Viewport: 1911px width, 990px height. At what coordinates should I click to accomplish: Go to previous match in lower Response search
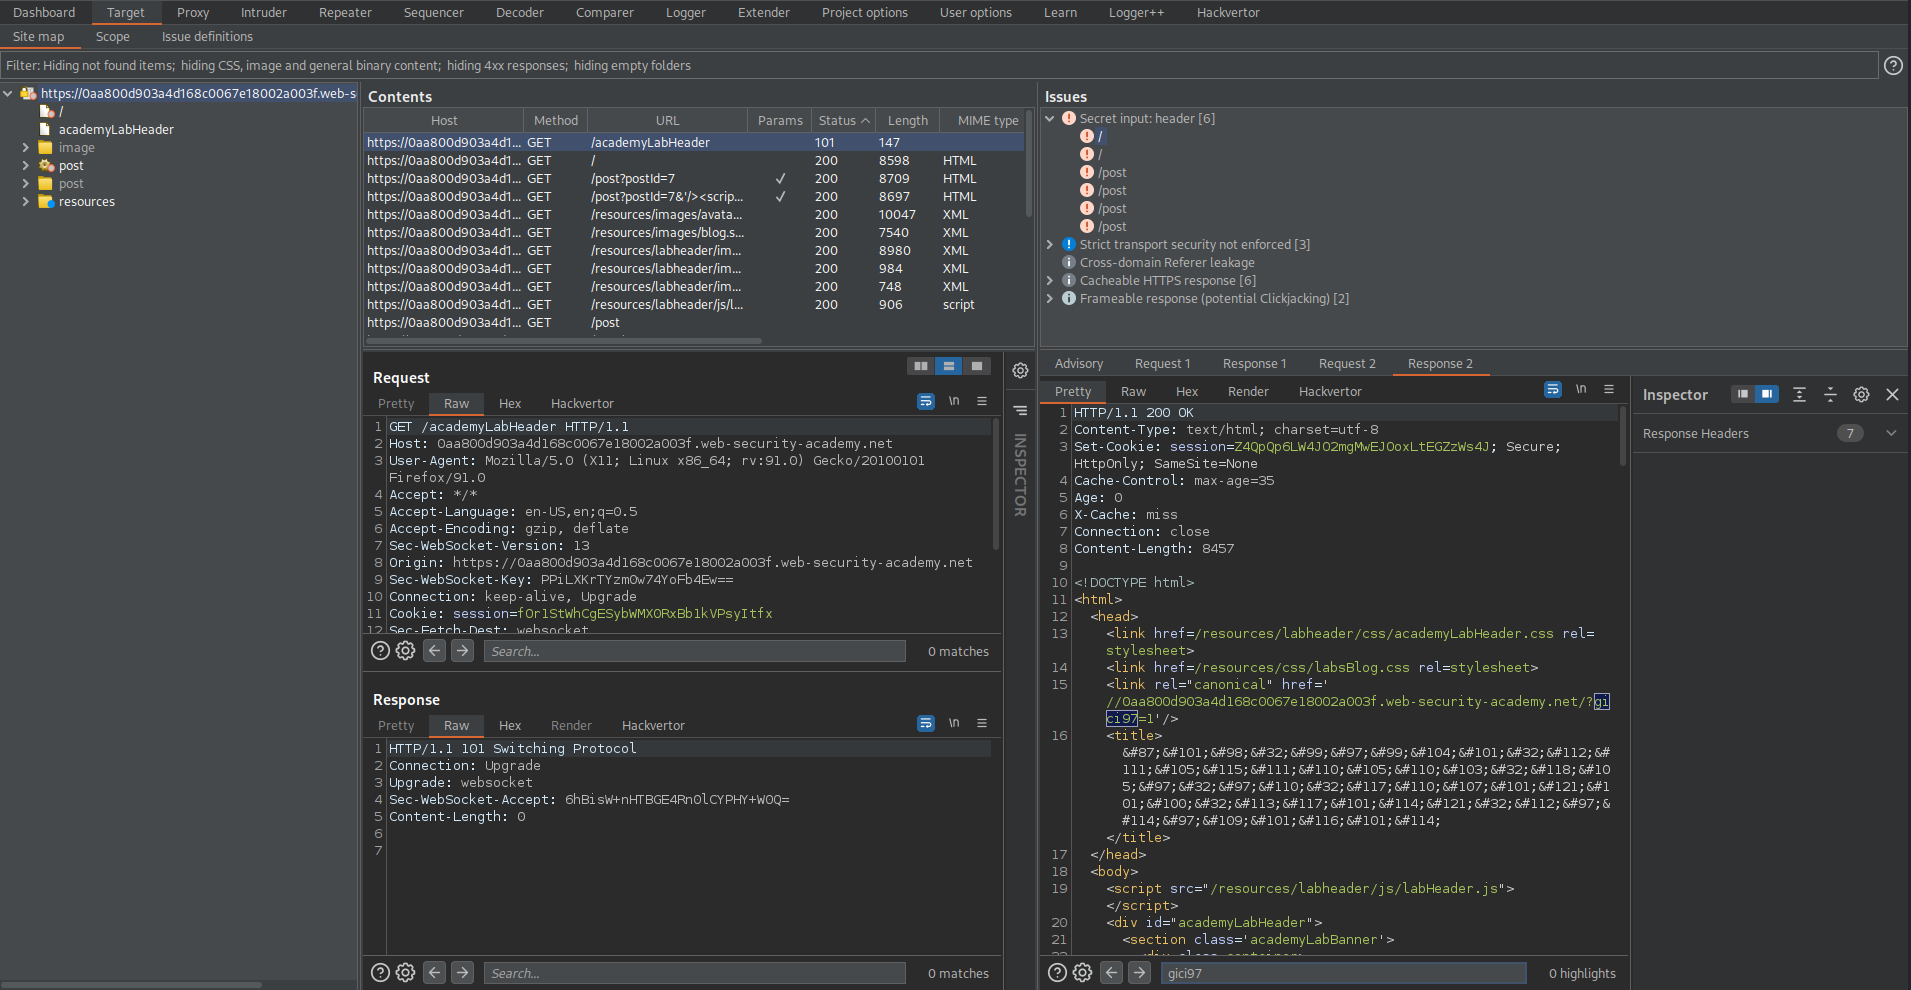pos(434,973)
